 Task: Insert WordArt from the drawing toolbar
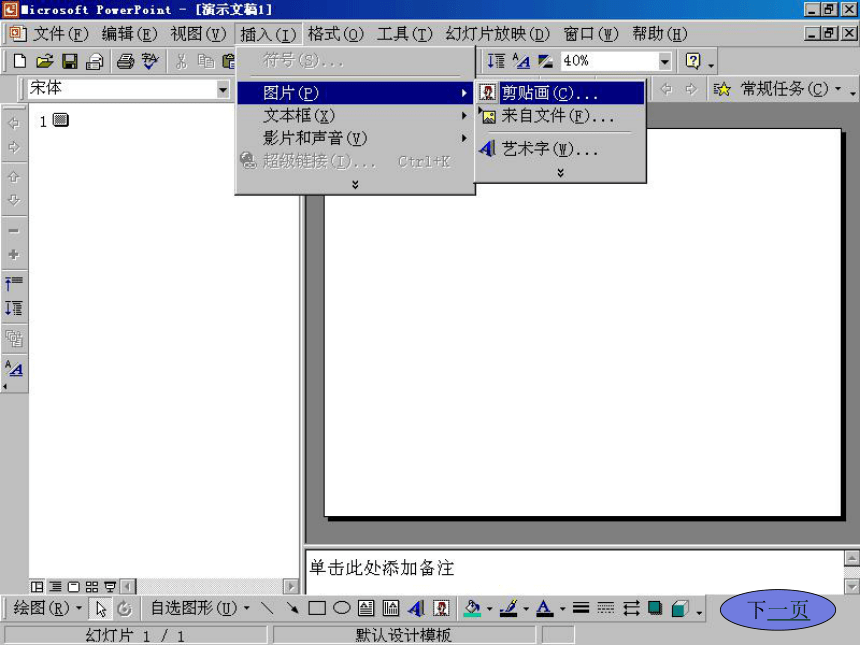[x=416, y=608]
